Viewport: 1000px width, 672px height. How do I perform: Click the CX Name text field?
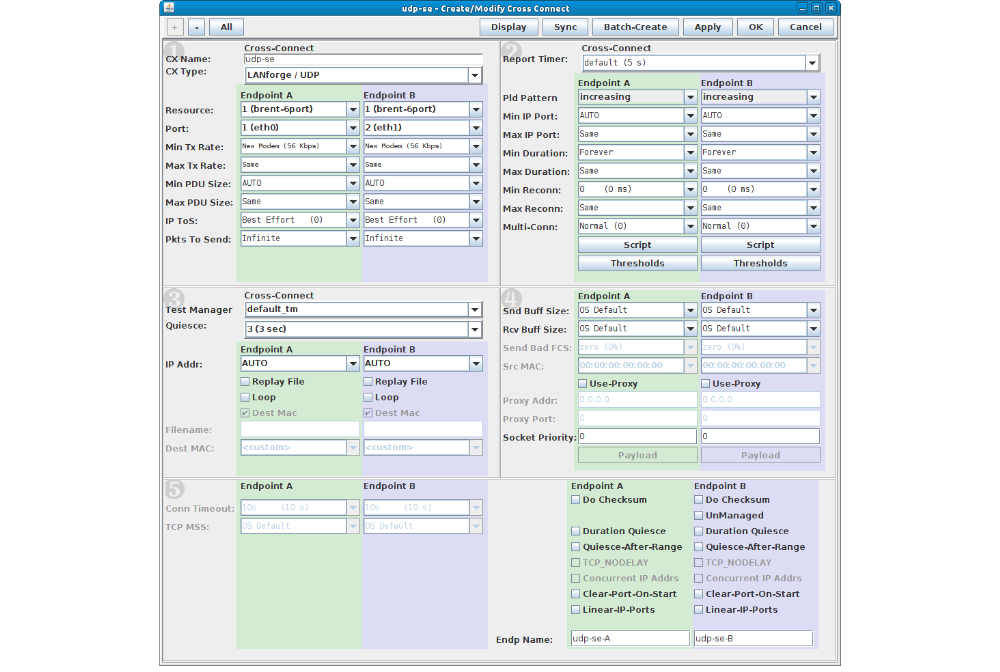tap(361, 60)
